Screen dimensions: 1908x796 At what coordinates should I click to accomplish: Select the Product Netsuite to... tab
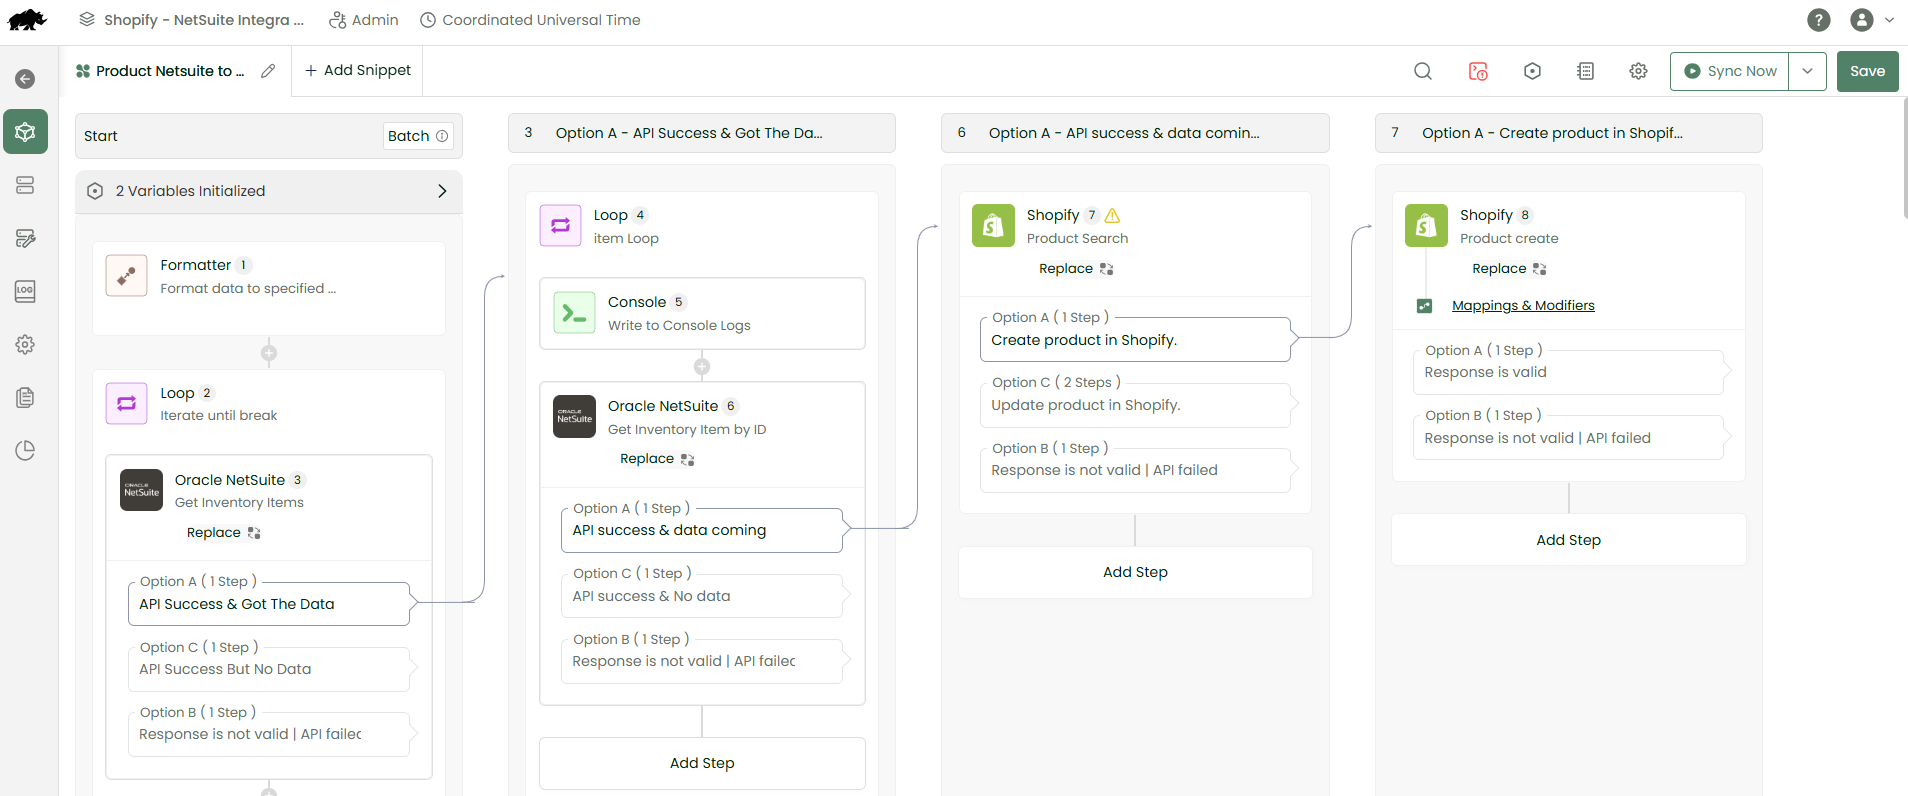[x=160, y=71]
